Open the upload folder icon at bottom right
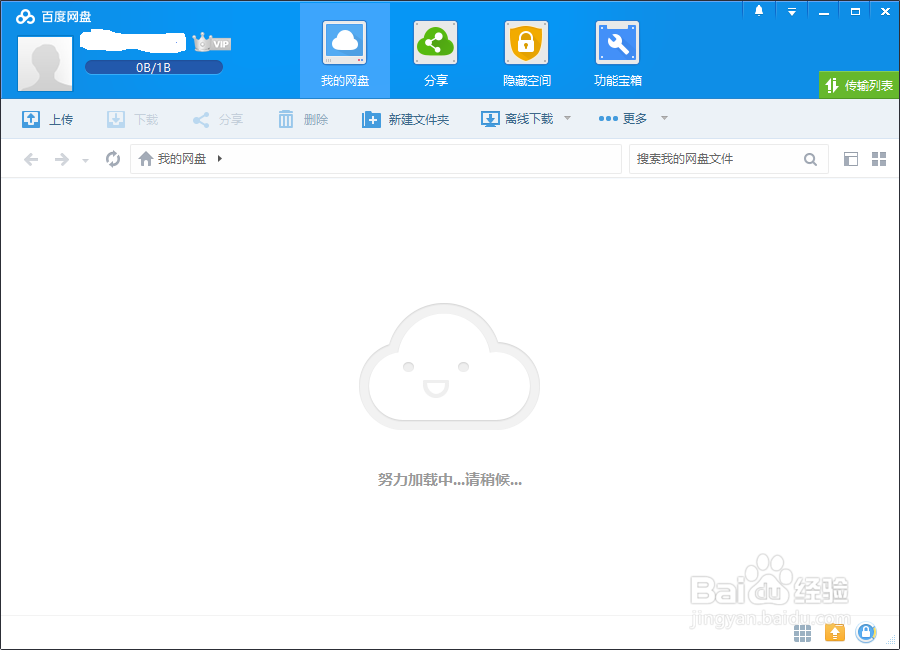 point(834,633)
